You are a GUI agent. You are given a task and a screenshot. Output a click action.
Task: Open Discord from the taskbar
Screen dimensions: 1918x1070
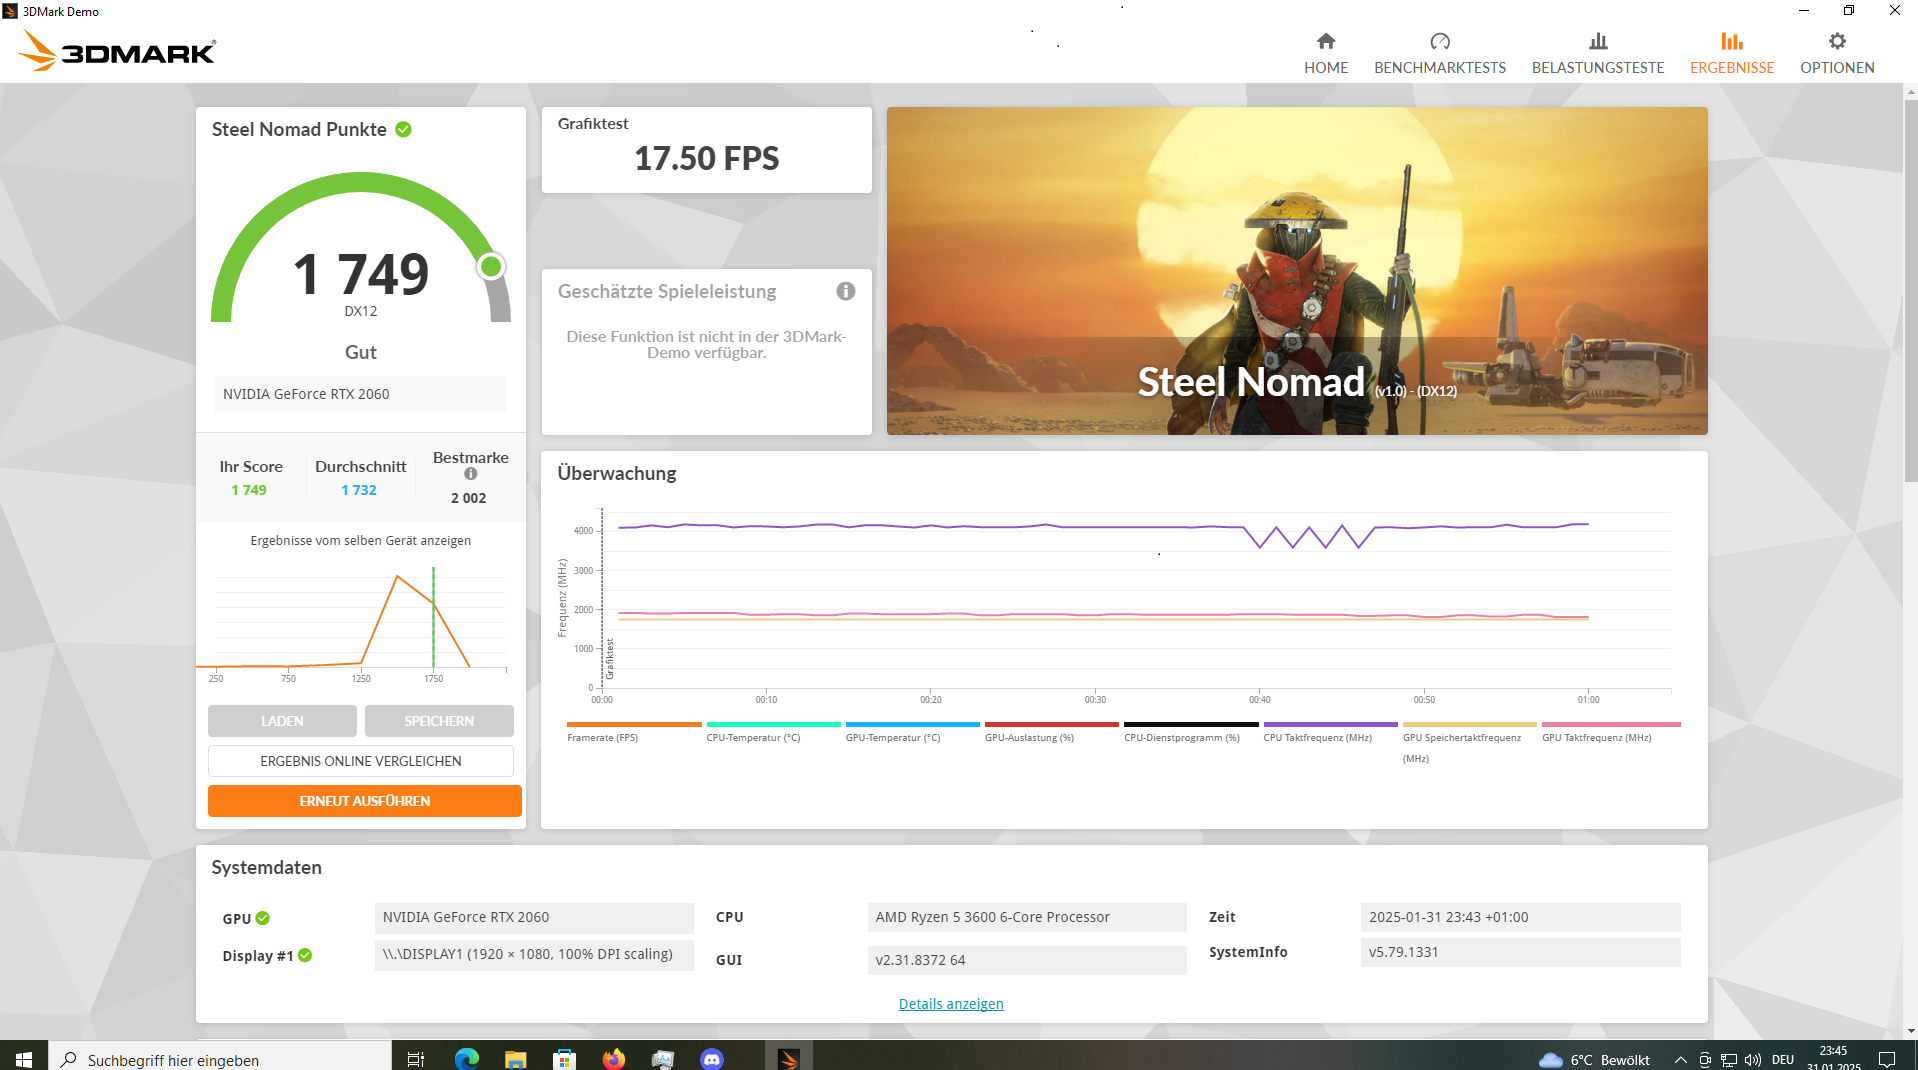pos(712,1058)
